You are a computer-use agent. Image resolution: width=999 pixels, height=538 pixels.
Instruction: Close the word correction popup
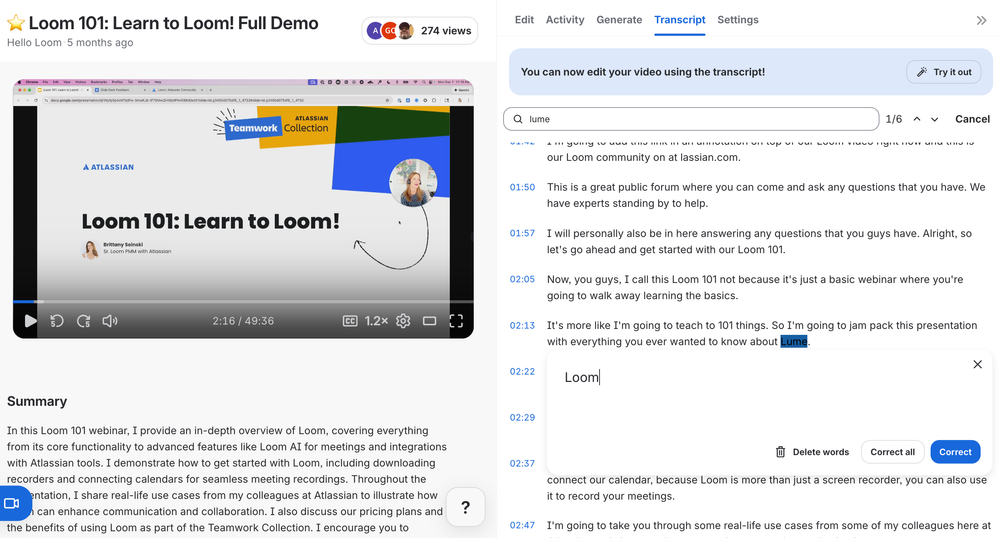coord(977,365)
